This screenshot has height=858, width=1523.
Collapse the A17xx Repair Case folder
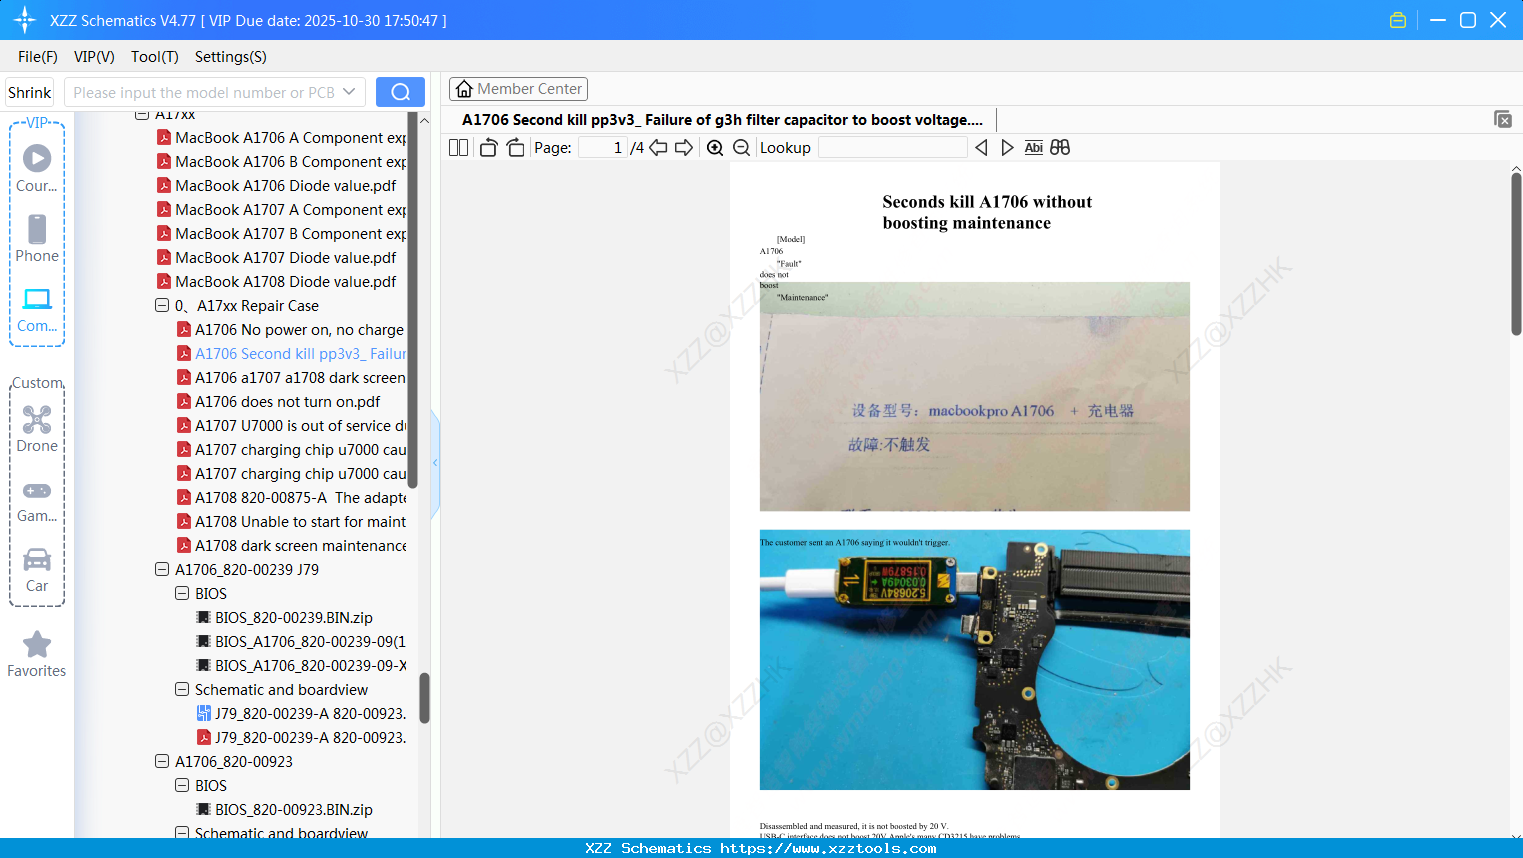click(x=162, y=305)
